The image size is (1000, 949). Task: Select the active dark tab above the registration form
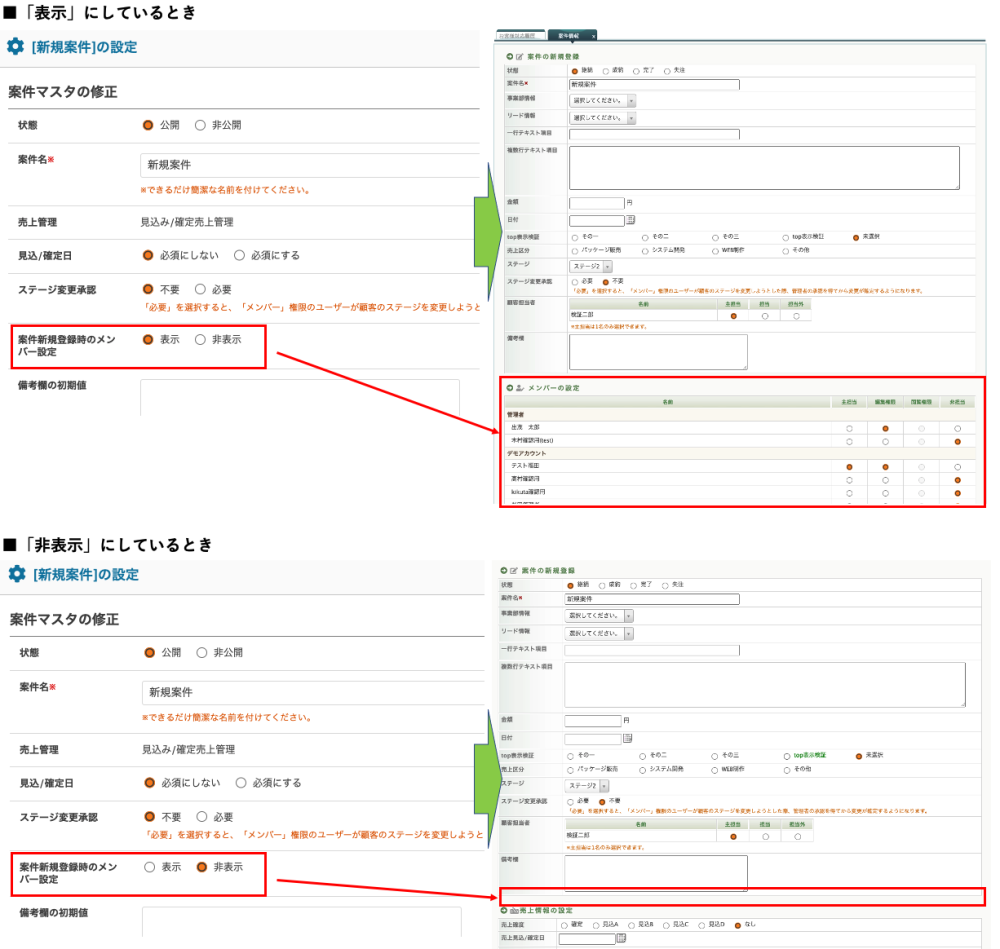(x=568, y=36)
